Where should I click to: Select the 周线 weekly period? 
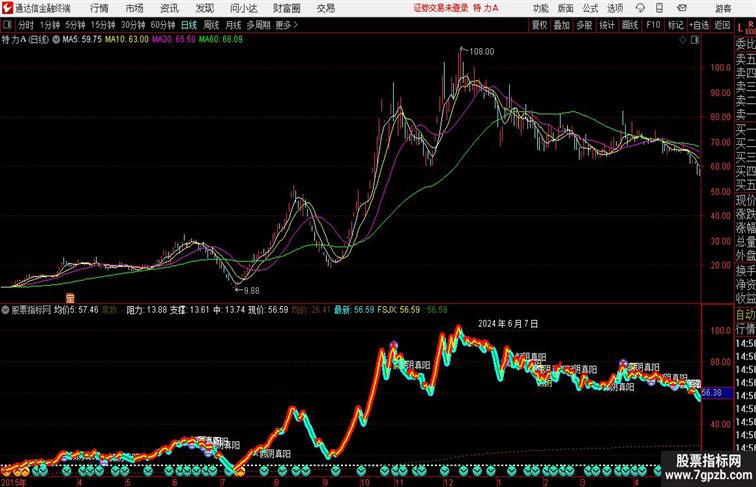click(x=211, y=25)
